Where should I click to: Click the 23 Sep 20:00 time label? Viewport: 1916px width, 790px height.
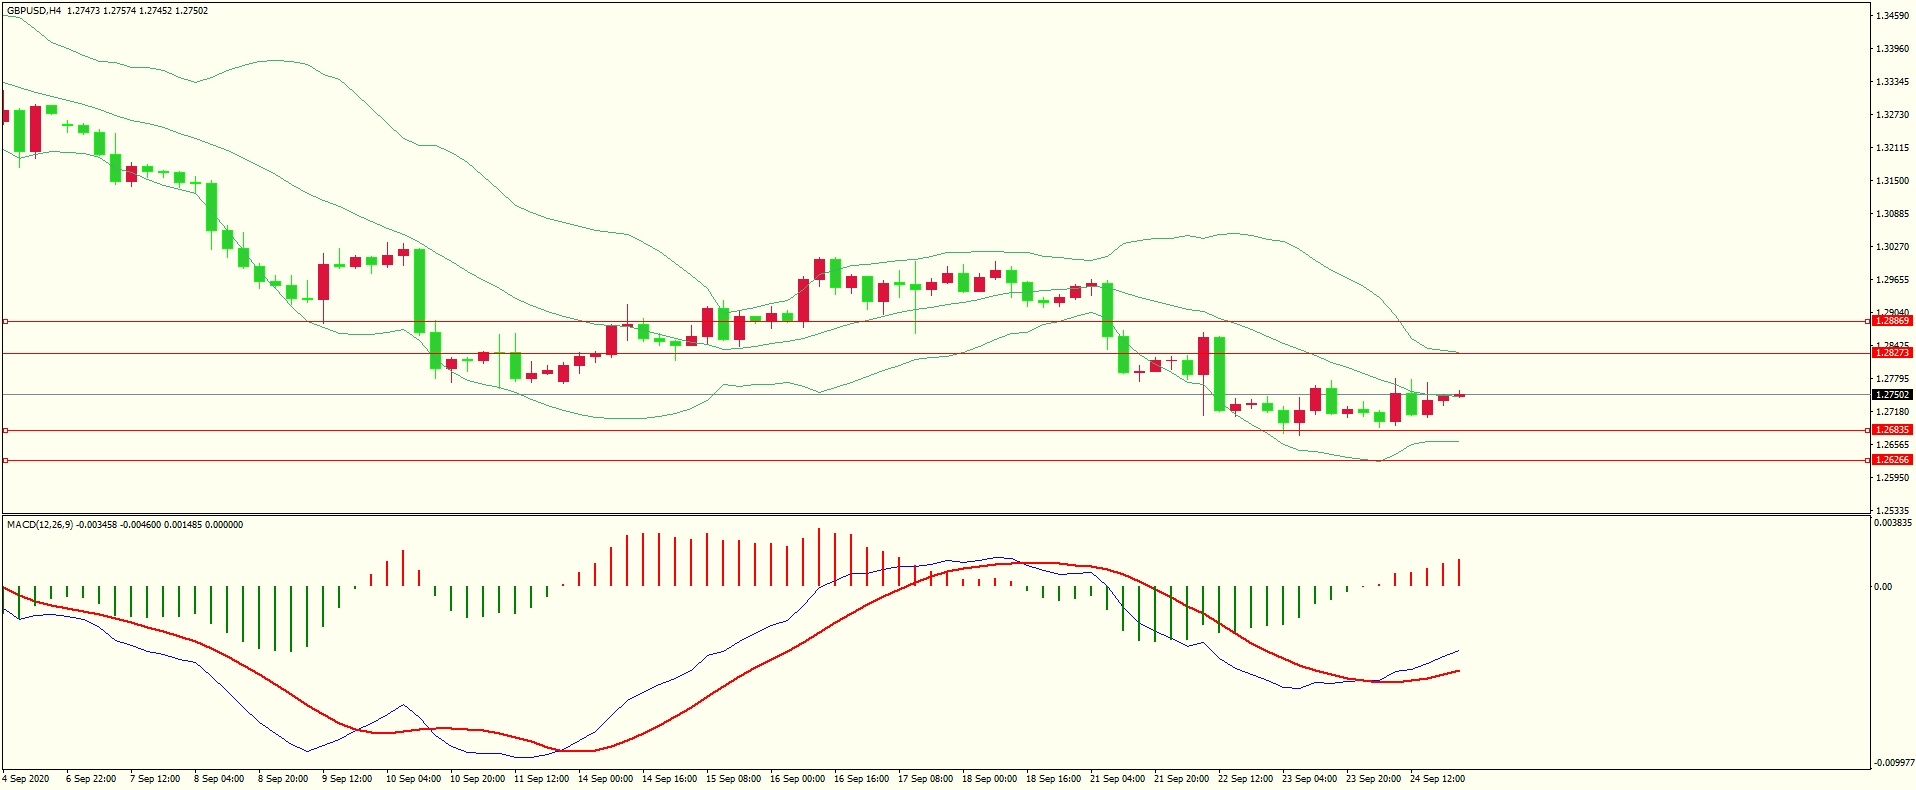coord(1373,779)
